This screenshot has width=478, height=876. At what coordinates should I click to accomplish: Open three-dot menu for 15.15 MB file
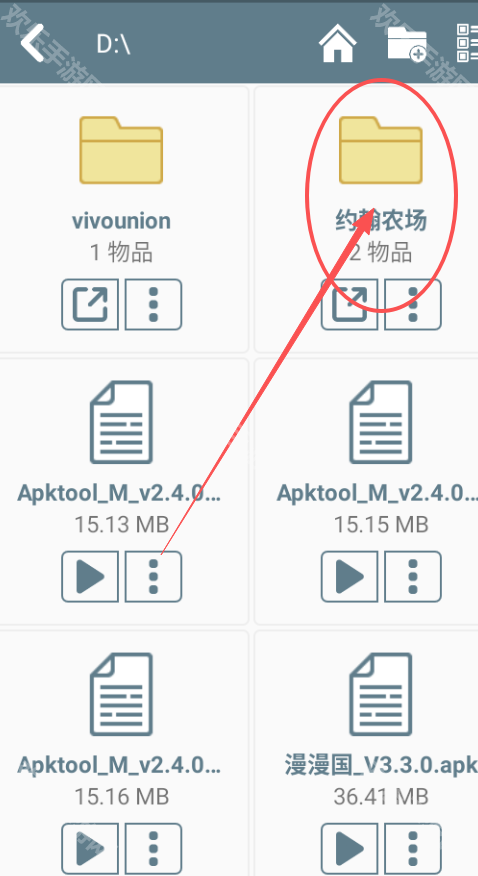413,577
